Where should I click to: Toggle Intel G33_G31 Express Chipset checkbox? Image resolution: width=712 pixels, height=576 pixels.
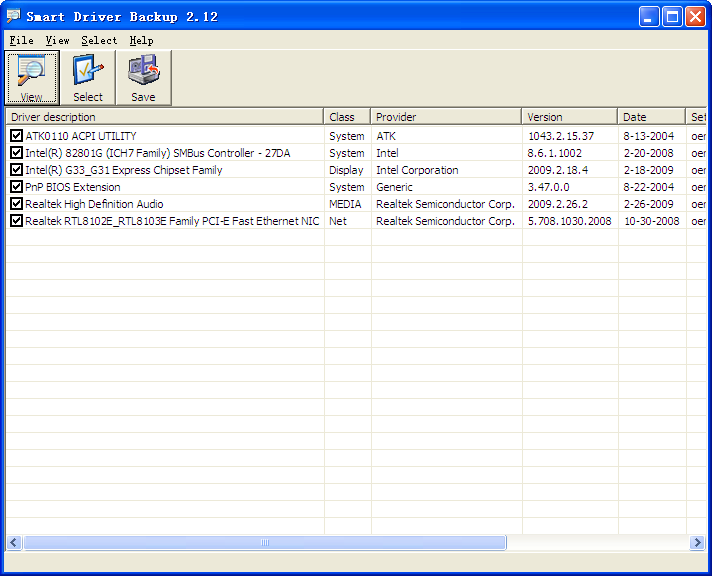[x=16, y=170]
